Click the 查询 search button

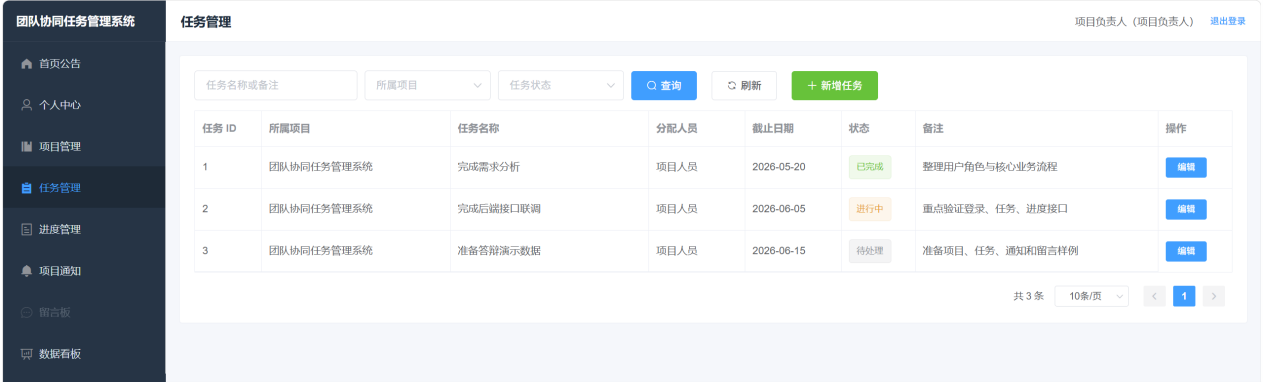tap(664, 86)
